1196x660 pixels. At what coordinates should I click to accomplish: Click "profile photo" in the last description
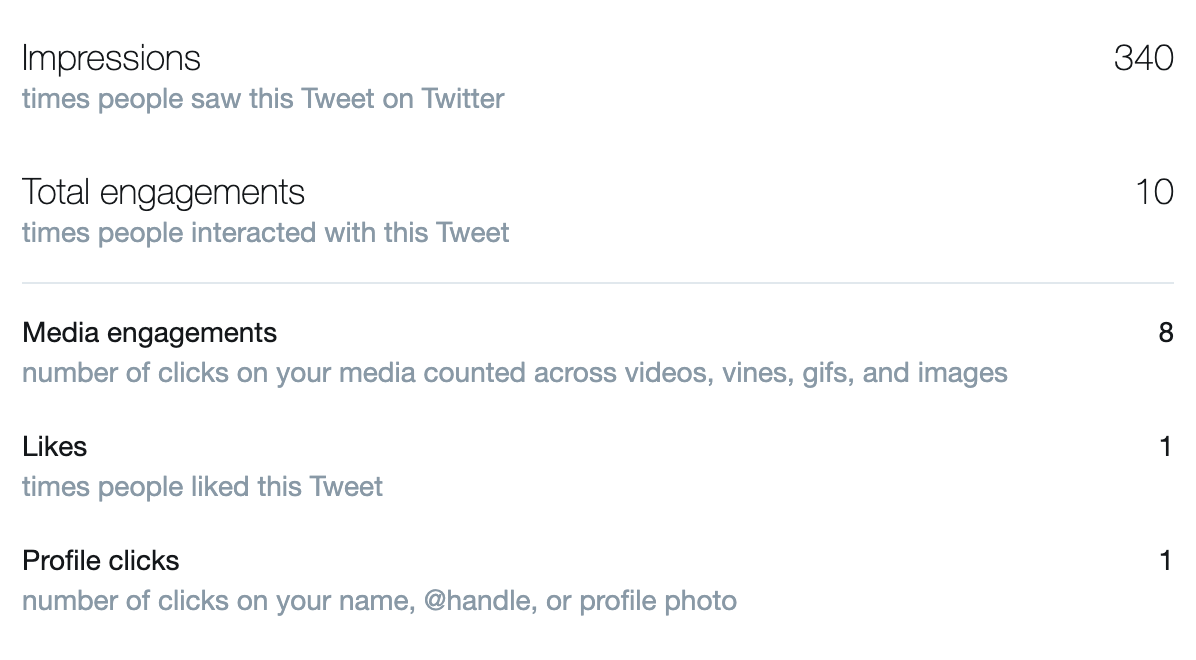[x=658, y=601]
